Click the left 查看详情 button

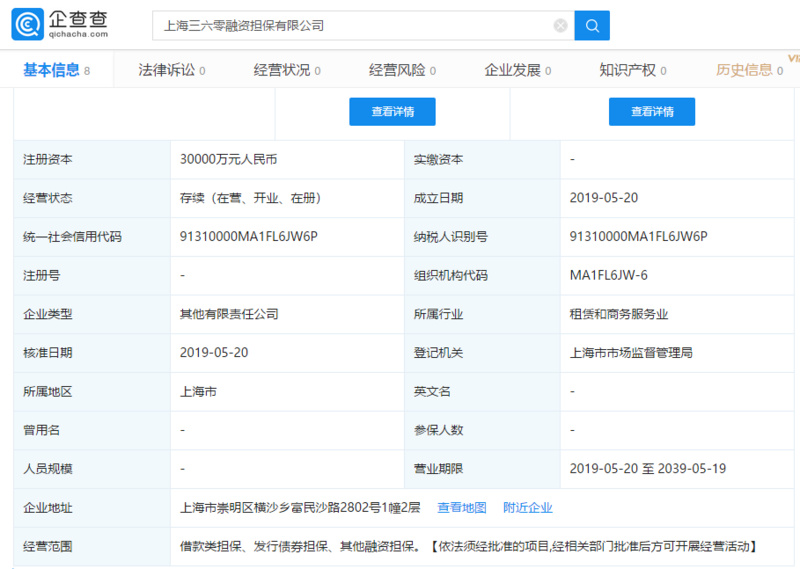click(x=392, y=112)
